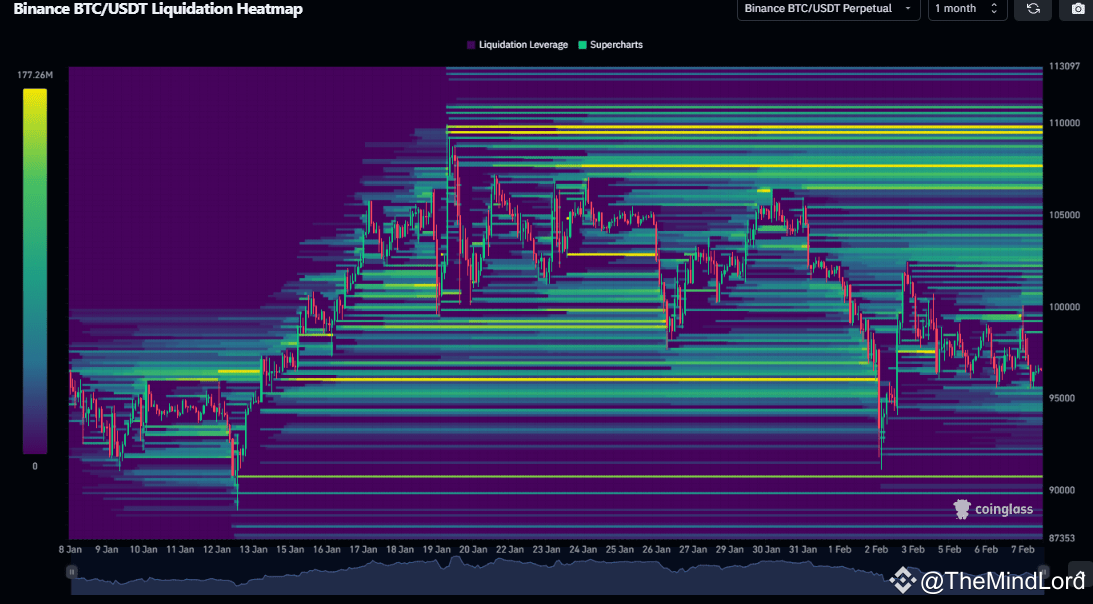1093x604 pixels.
Task: Click the vertical liquidation intensity color scale
Action: coord(33,270)
